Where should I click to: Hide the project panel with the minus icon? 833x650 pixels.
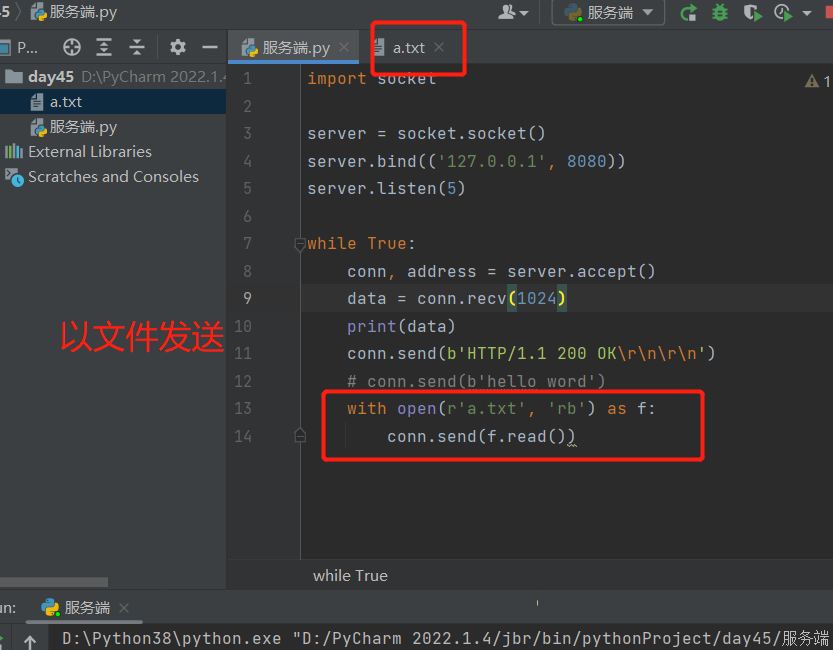click(x=210, y=47)
